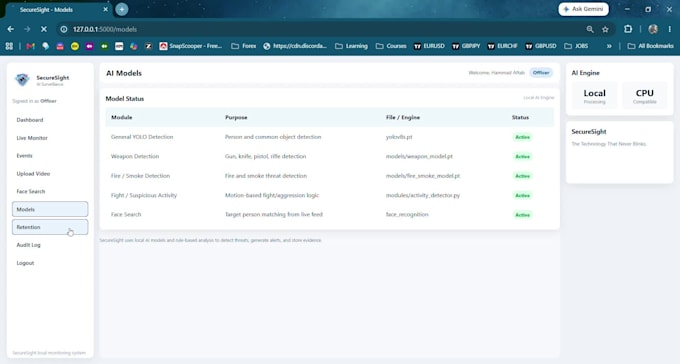The height and width of the screenshot is (364, 680).
Task: Click the CPU compatible card
Action: [x=644, y=96]
